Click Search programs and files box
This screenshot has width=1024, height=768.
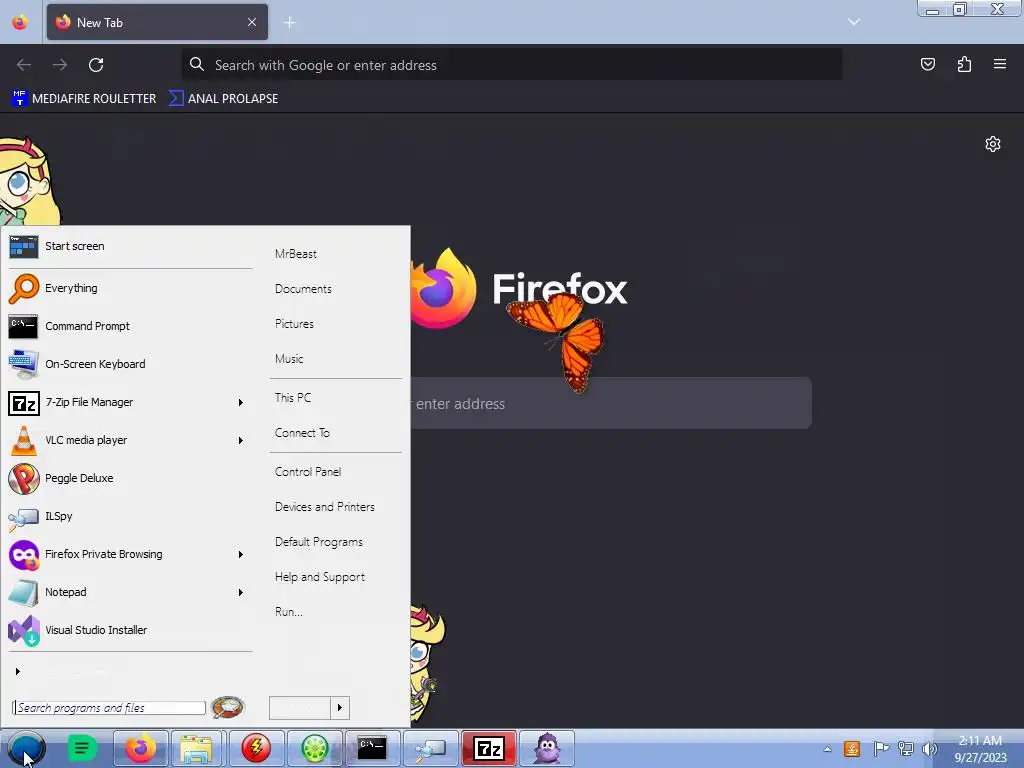[x=109, y=708]
